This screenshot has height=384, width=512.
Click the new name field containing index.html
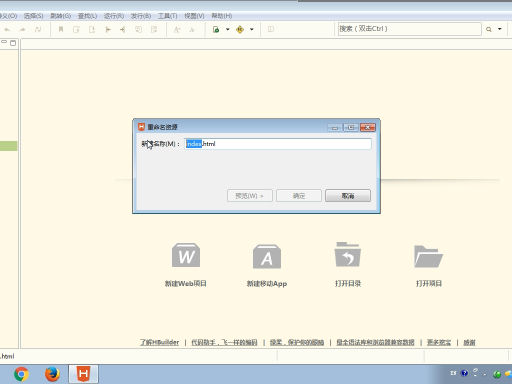[278, 144]
